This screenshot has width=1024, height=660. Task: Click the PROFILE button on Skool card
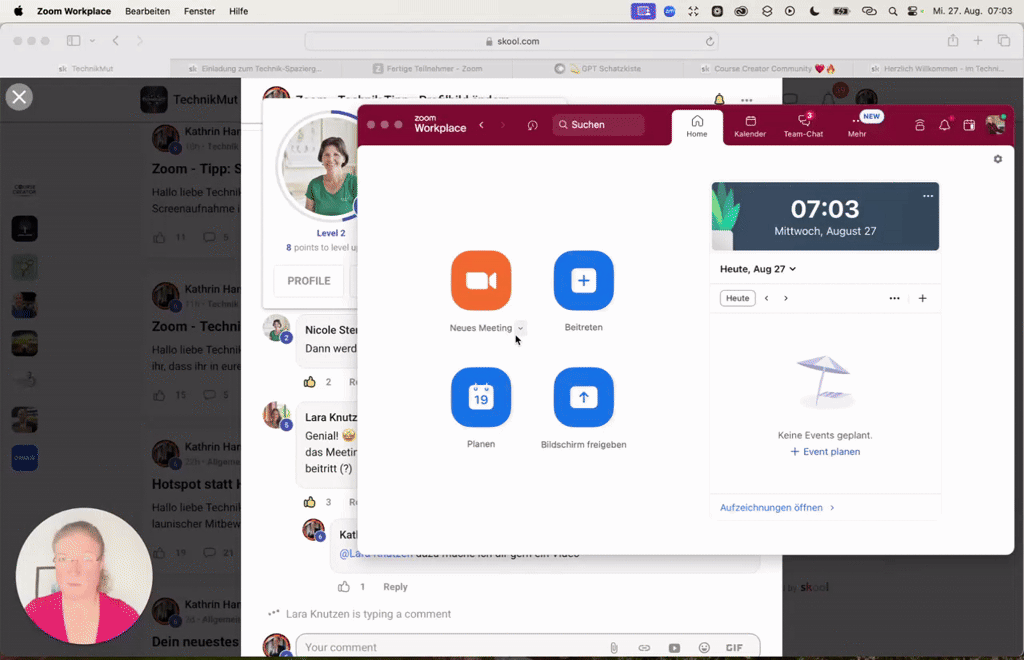[x=309, y=281]
